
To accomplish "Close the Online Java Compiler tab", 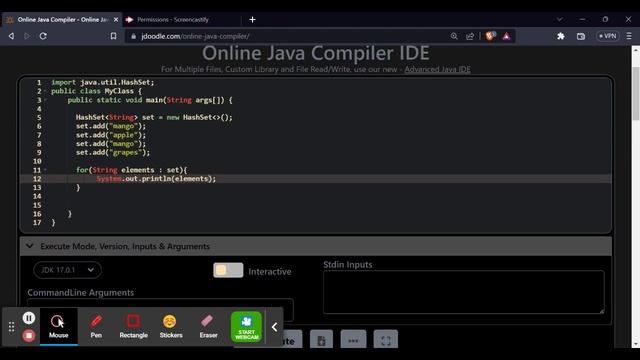I will (116, 20).
